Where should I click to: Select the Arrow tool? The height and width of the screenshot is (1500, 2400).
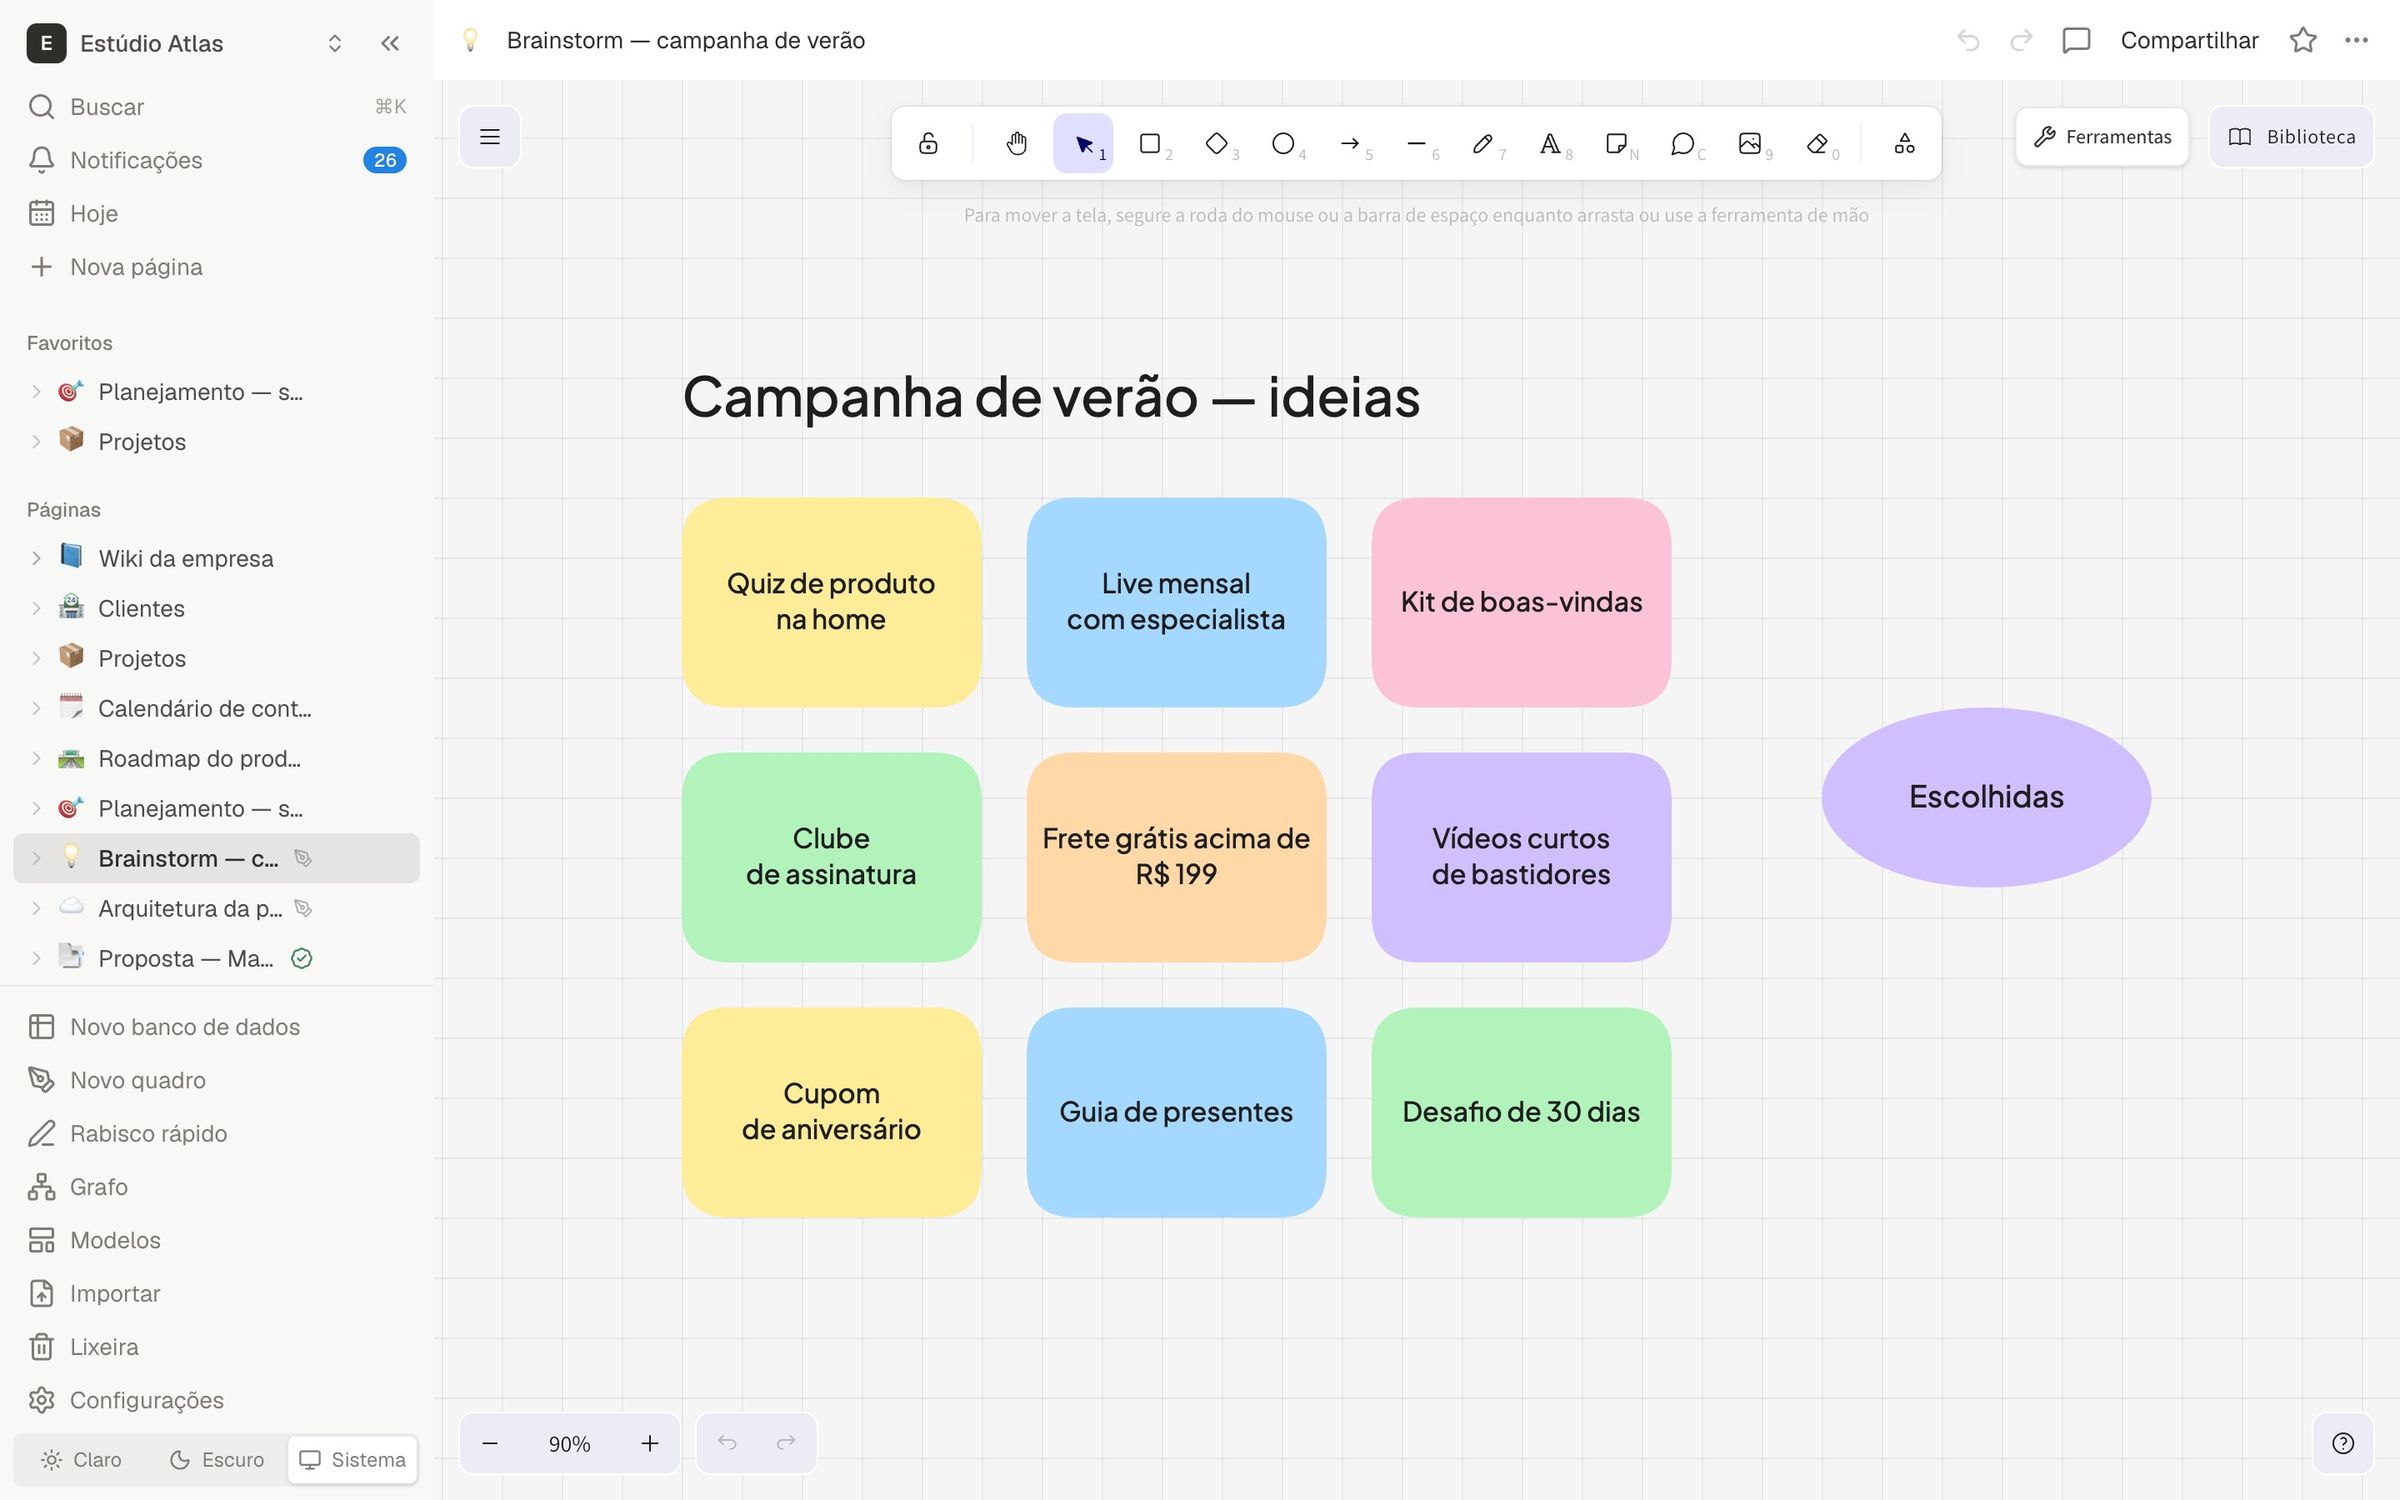[1350, 143]
